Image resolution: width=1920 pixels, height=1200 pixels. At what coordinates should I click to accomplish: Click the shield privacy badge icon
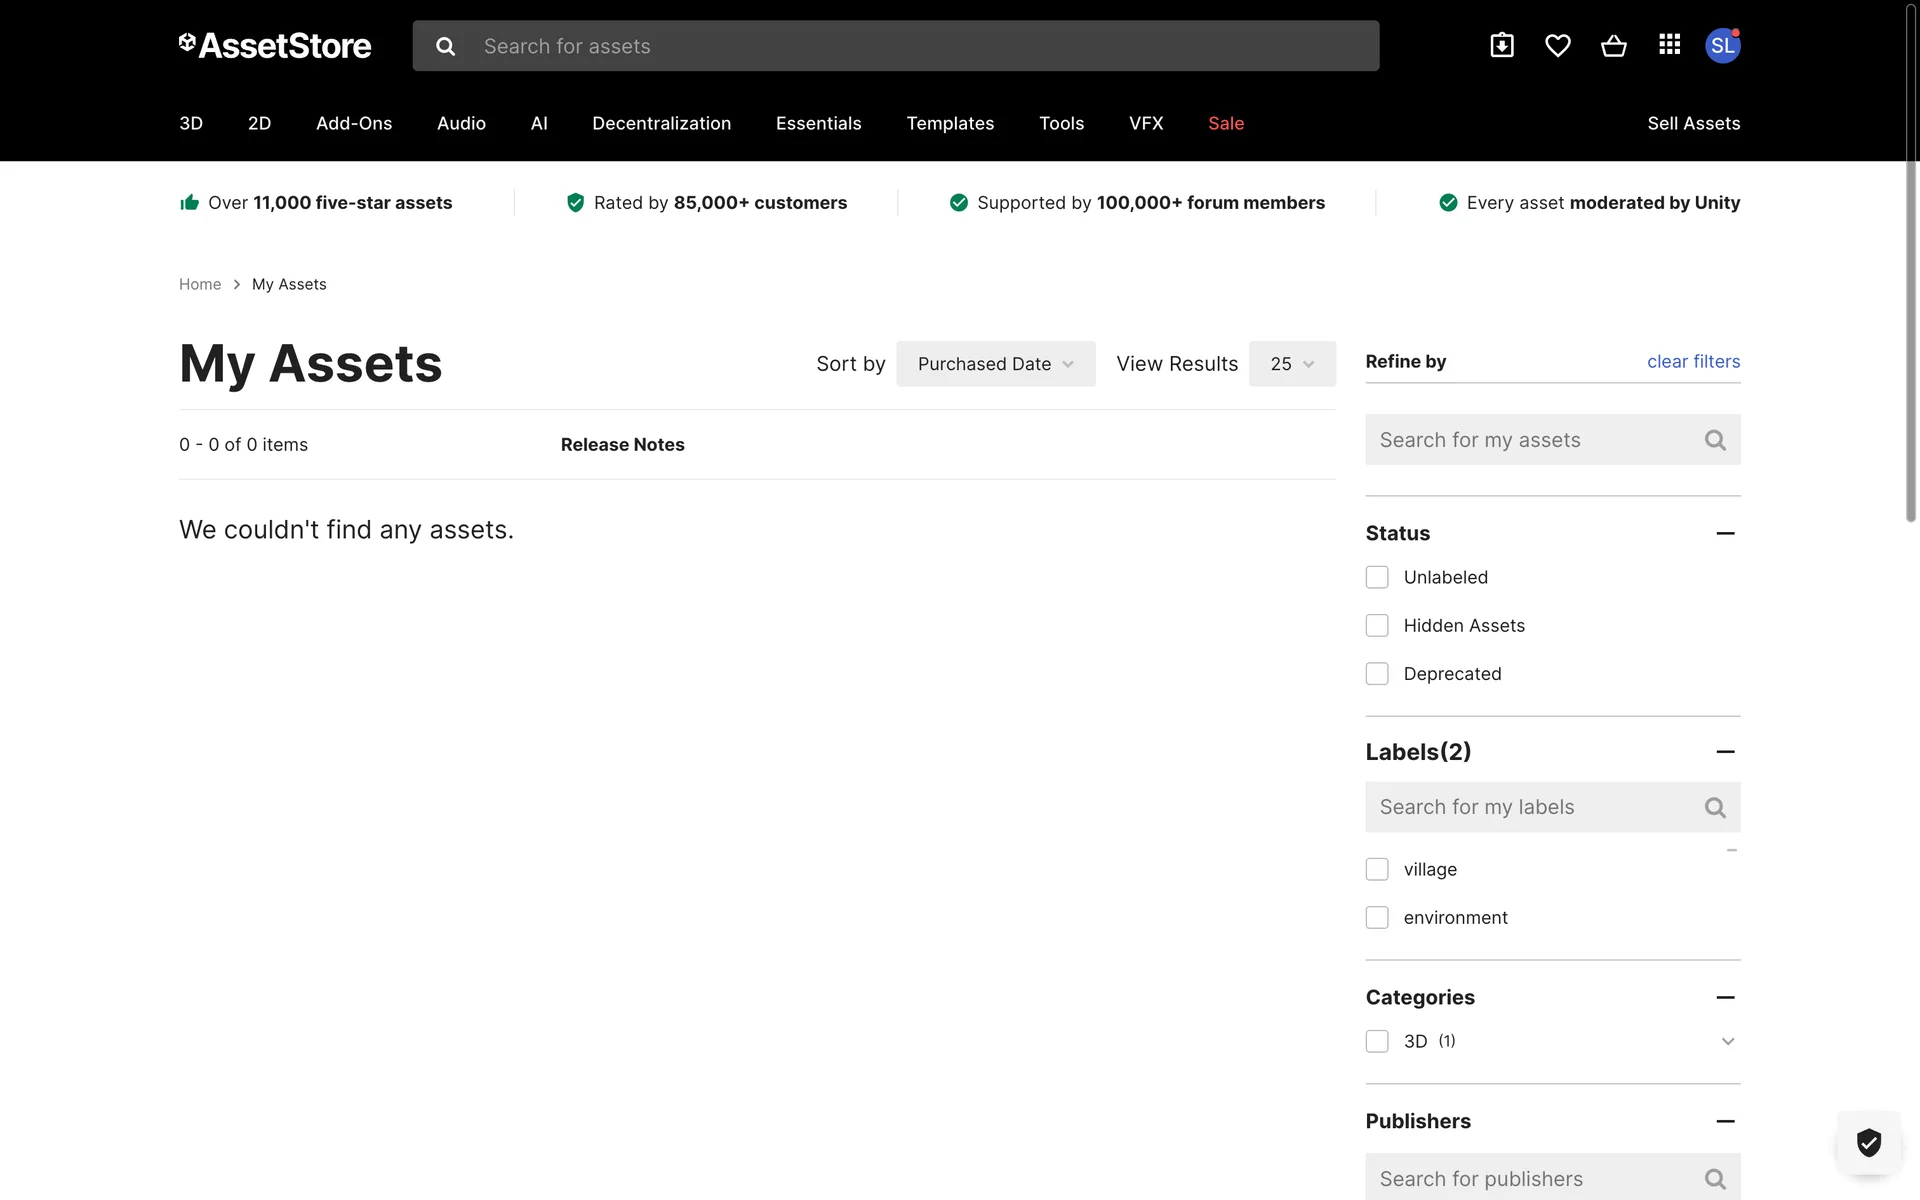(x=1868, y=1142)
